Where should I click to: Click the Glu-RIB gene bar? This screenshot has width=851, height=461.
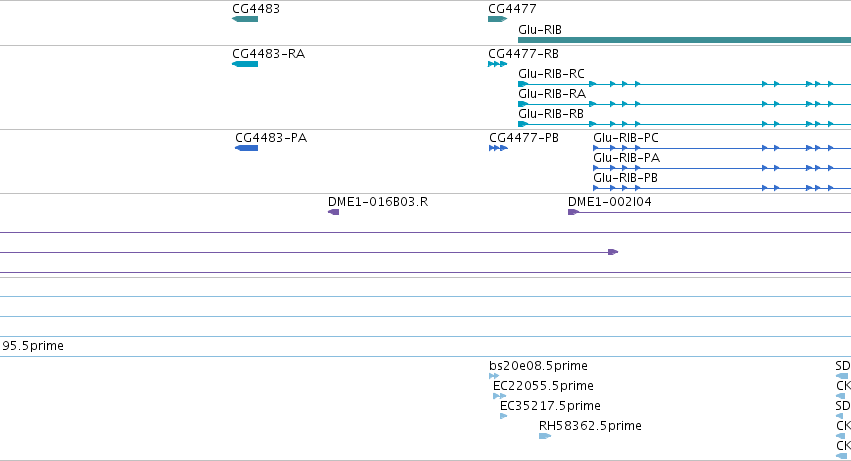click(684, 40)
